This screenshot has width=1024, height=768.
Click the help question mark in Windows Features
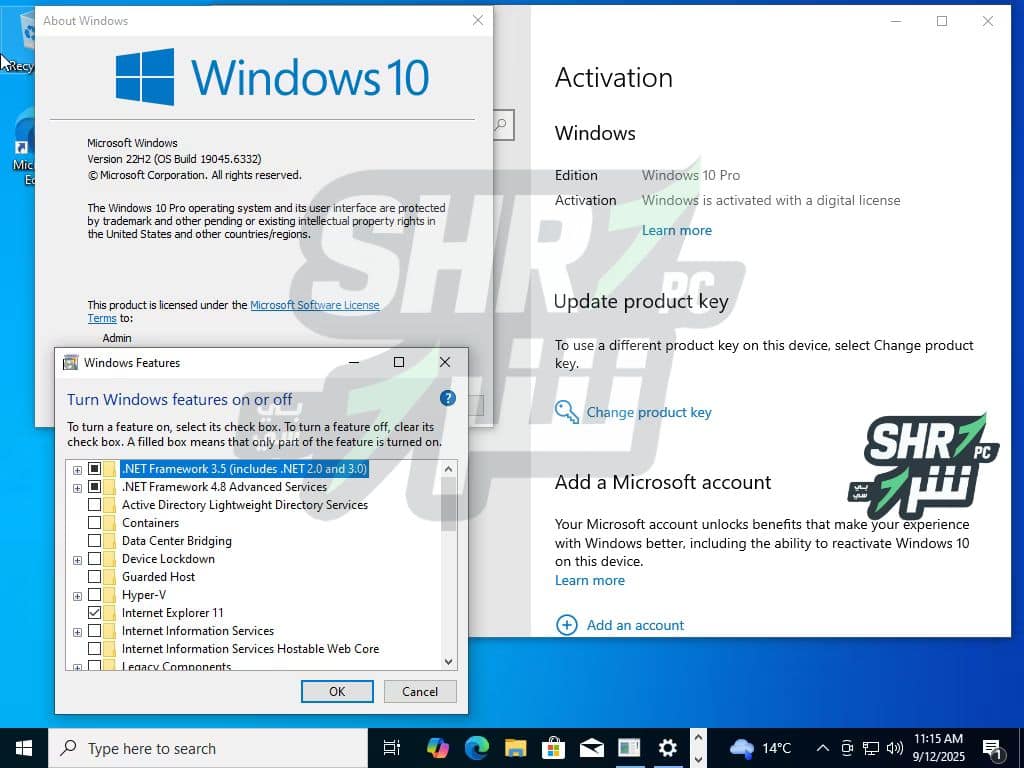pos(447,398)
